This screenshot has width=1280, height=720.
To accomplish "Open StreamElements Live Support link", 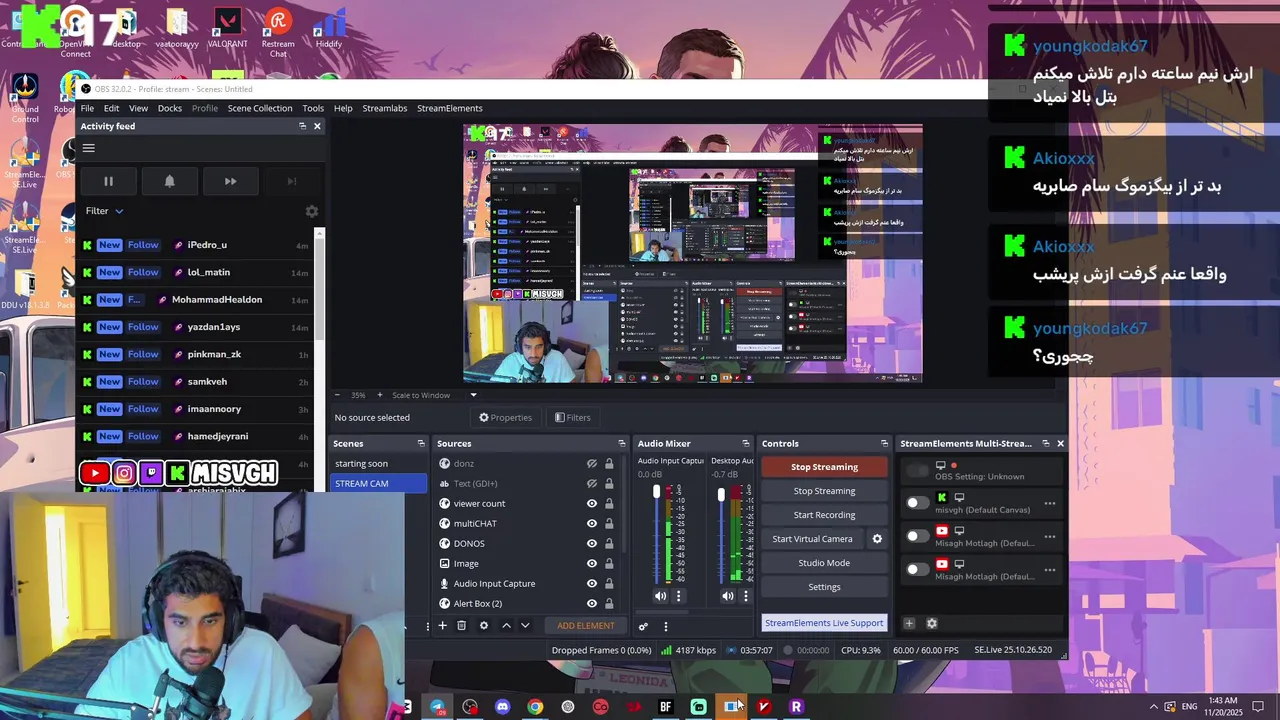I will tap(824, 623).
